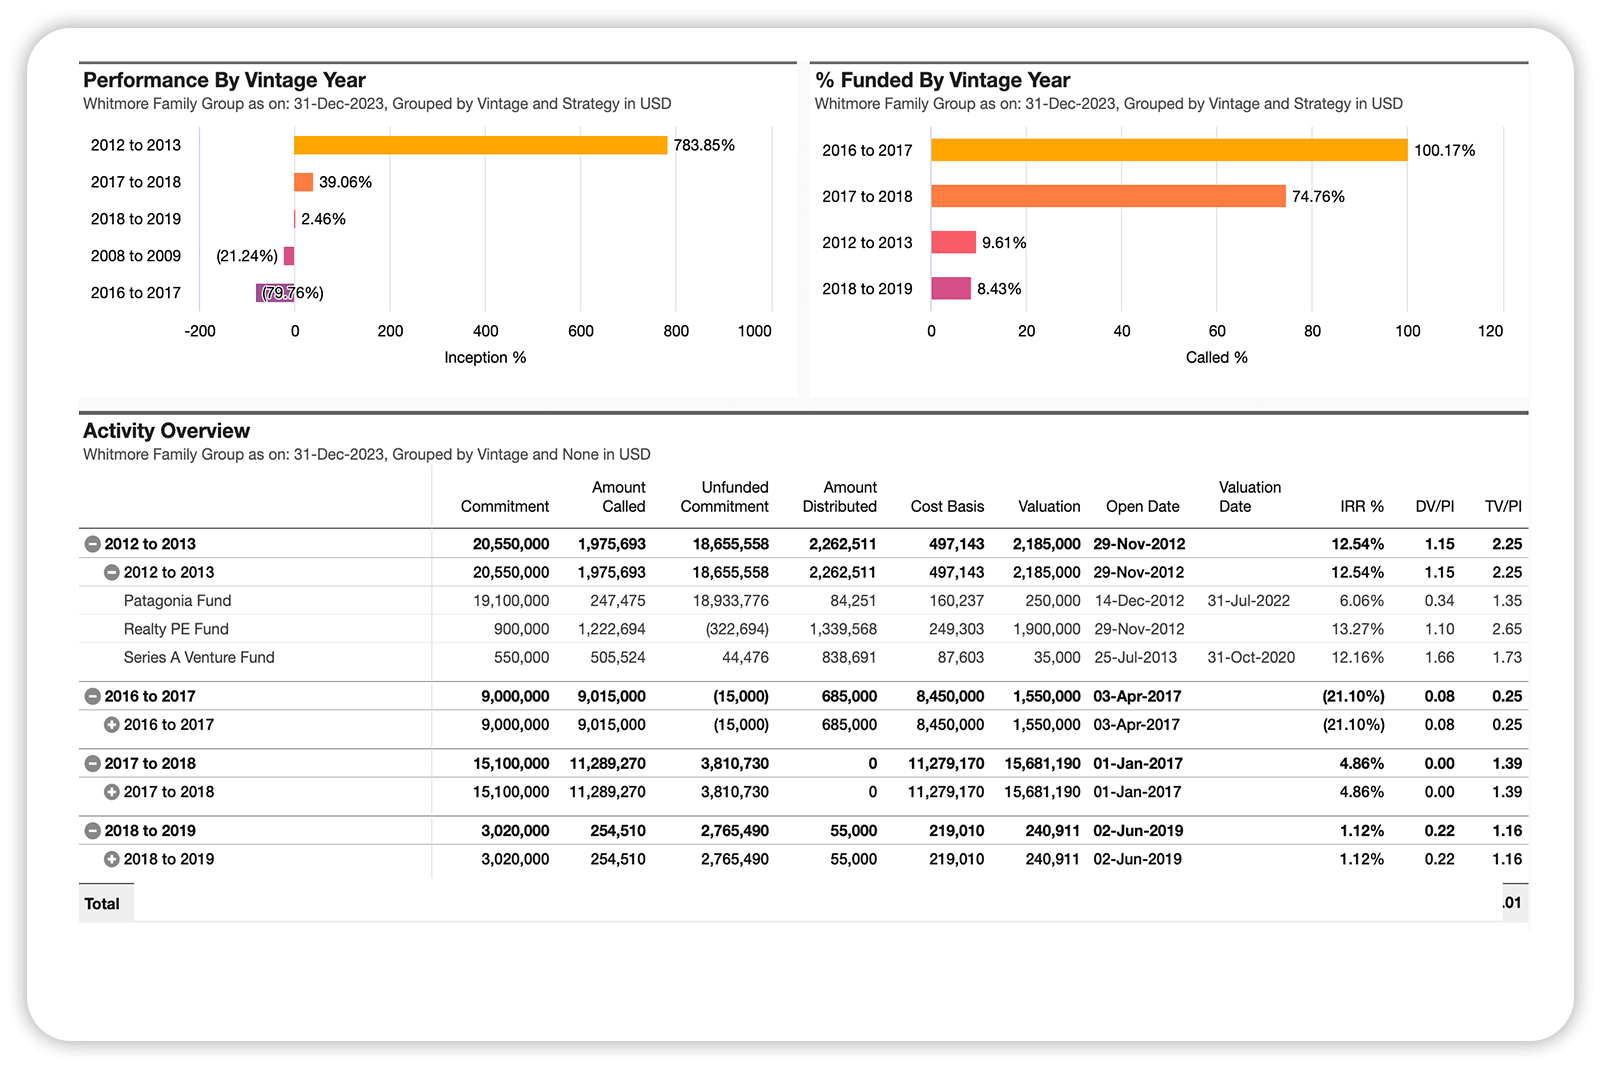The image size is (1600, 1068).
Task: Collapse the top-level 2017 to 2018 group
Action: tap(92, 763)
